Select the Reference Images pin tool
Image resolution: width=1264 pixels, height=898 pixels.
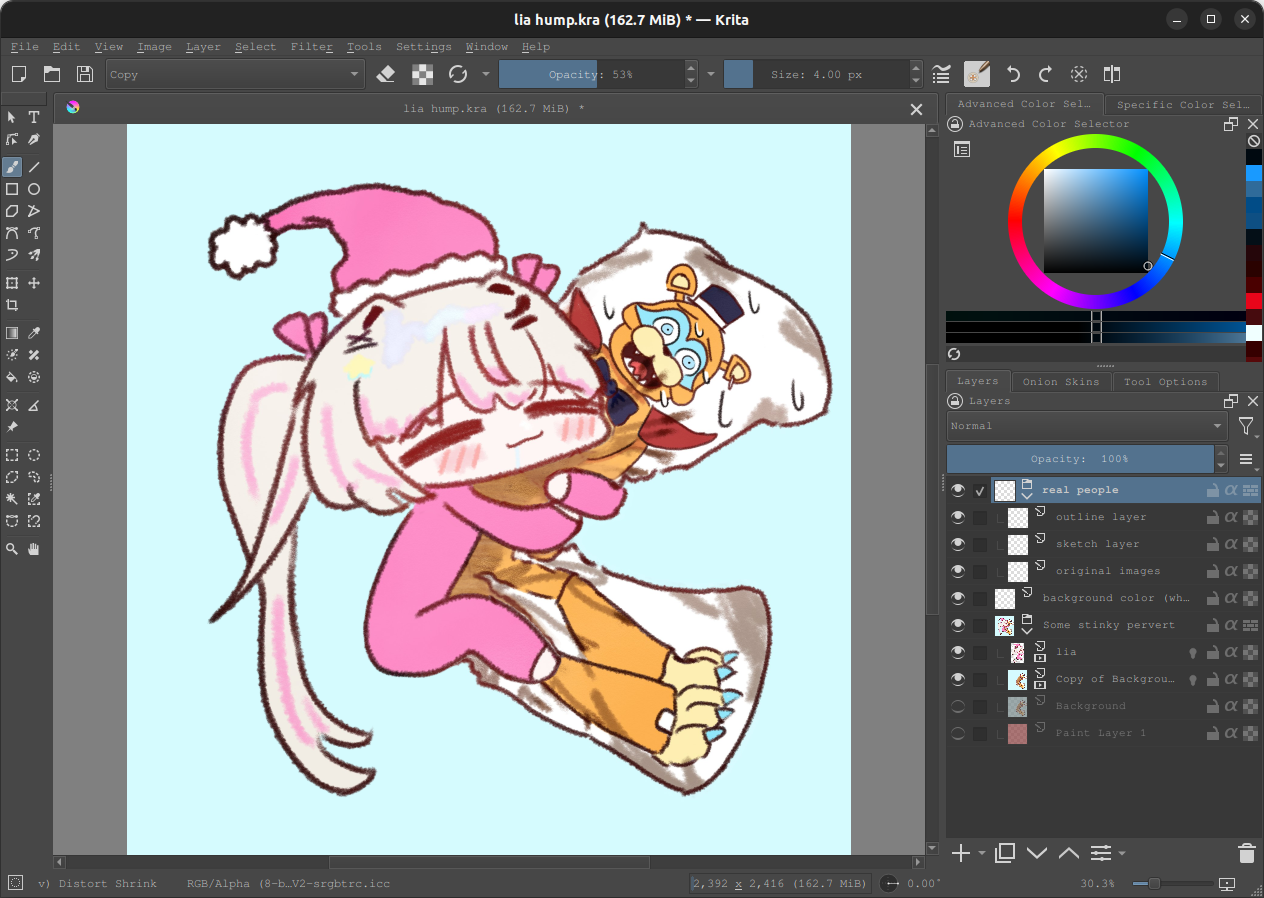[12, 427]
